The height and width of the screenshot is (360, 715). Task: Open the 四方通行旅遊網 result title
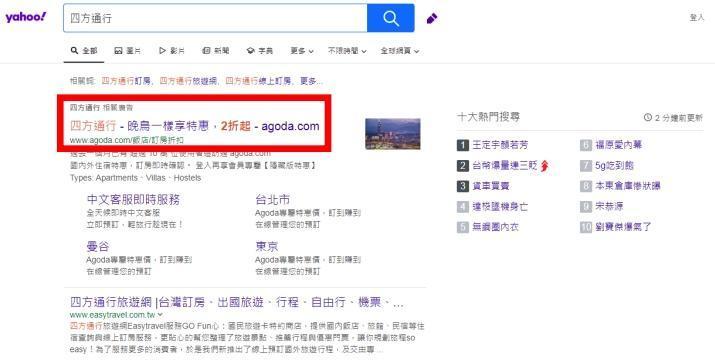(x=237, y=302)
